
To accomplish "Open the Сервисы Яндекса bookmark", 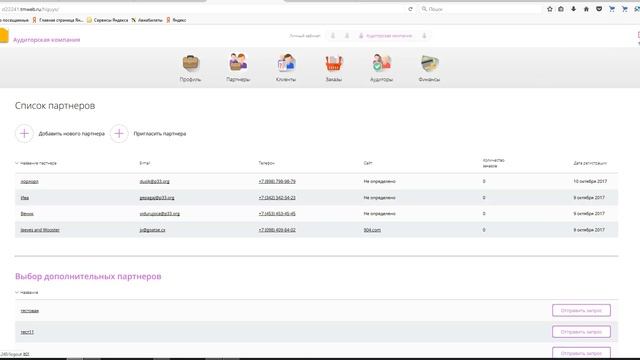I will (107, 20).
